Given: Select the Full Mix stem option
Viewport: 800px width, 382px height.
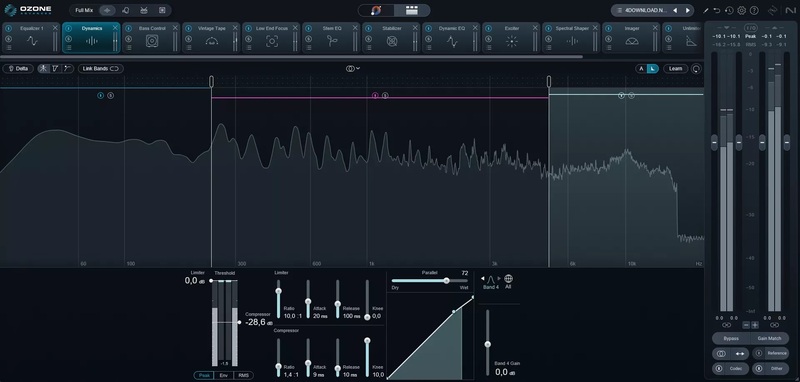Looking at the screenshot, I should point(84,10).
